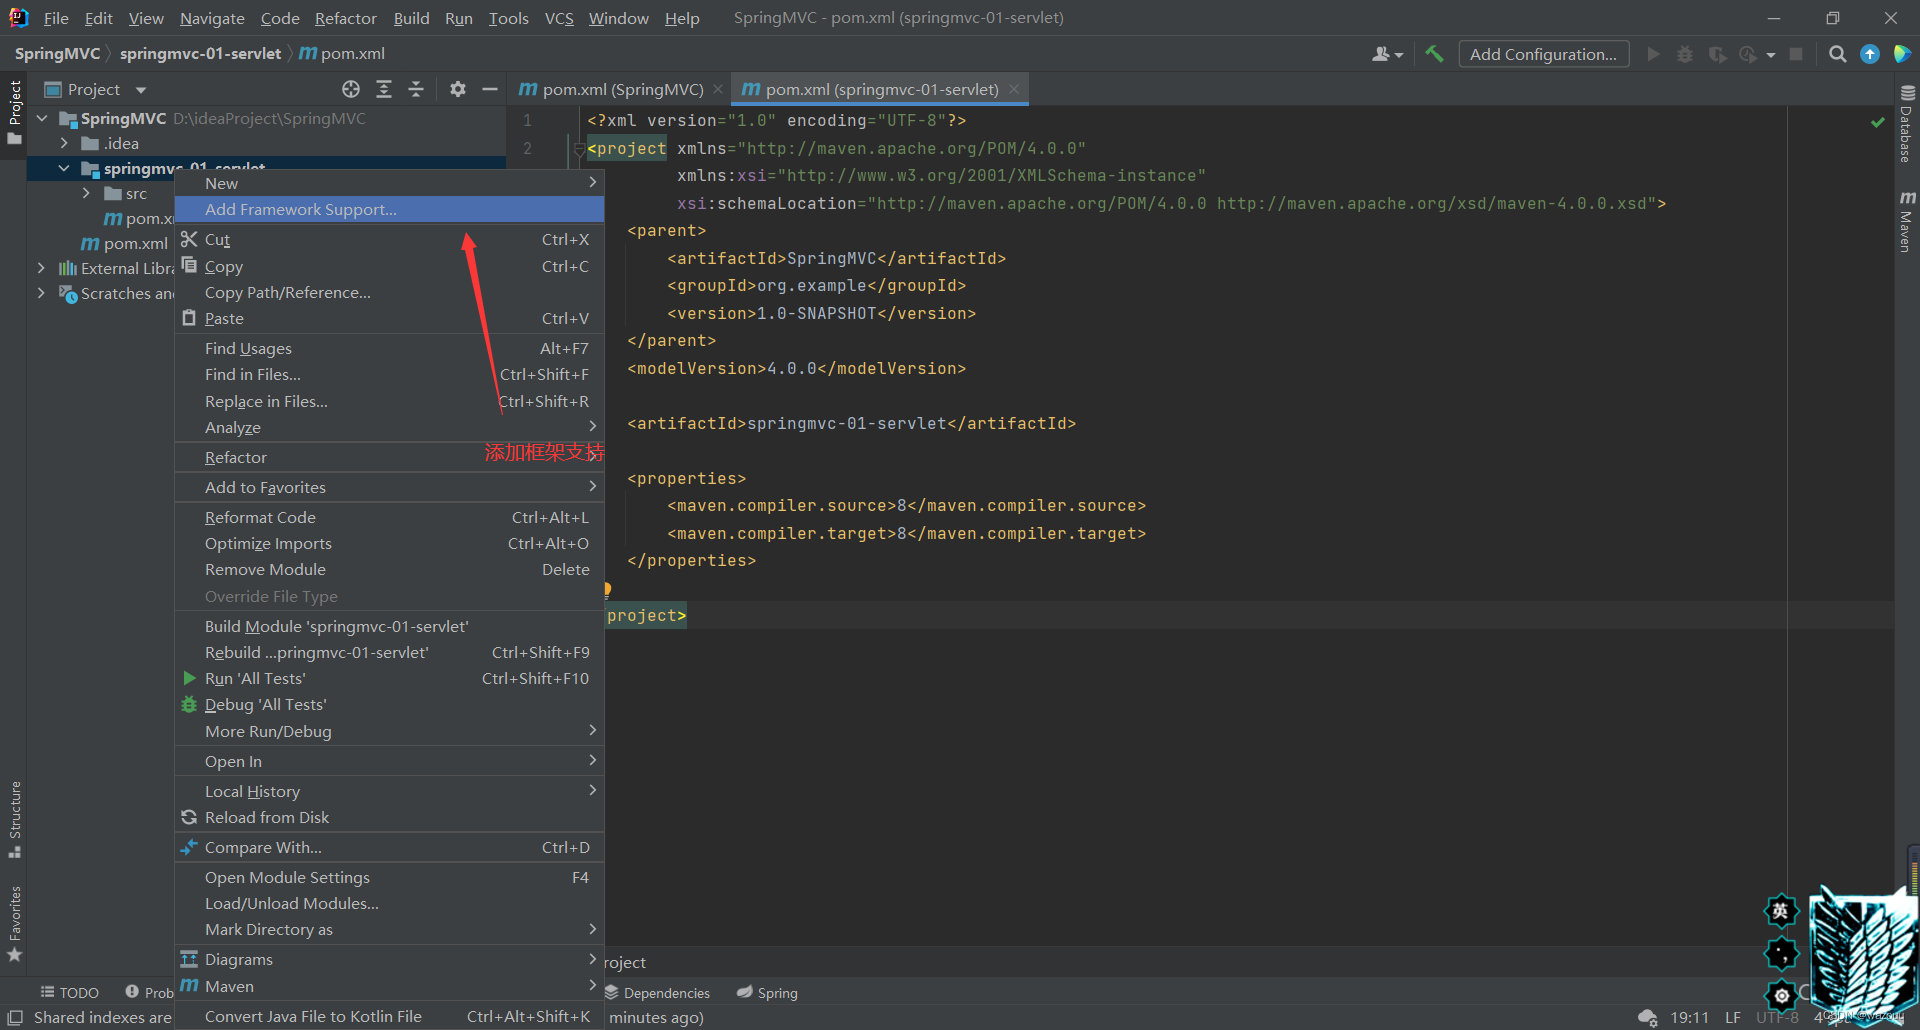Image resolution: width=1920 pixels, height=1030 pixels.
Task: Click SpringMVC breadcrumb in navigation bar
Action: point(57,54)
